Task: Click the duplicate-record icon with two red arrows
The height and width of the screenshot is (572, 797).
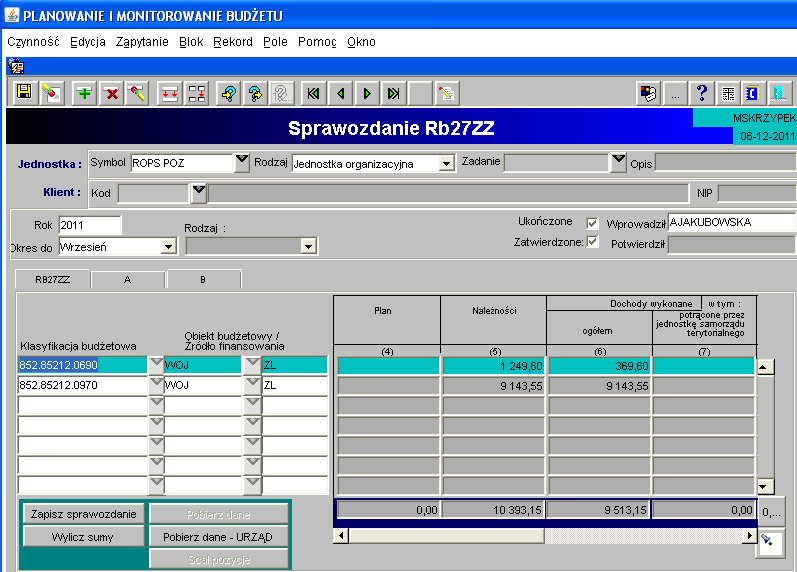Action: (170, 93)
